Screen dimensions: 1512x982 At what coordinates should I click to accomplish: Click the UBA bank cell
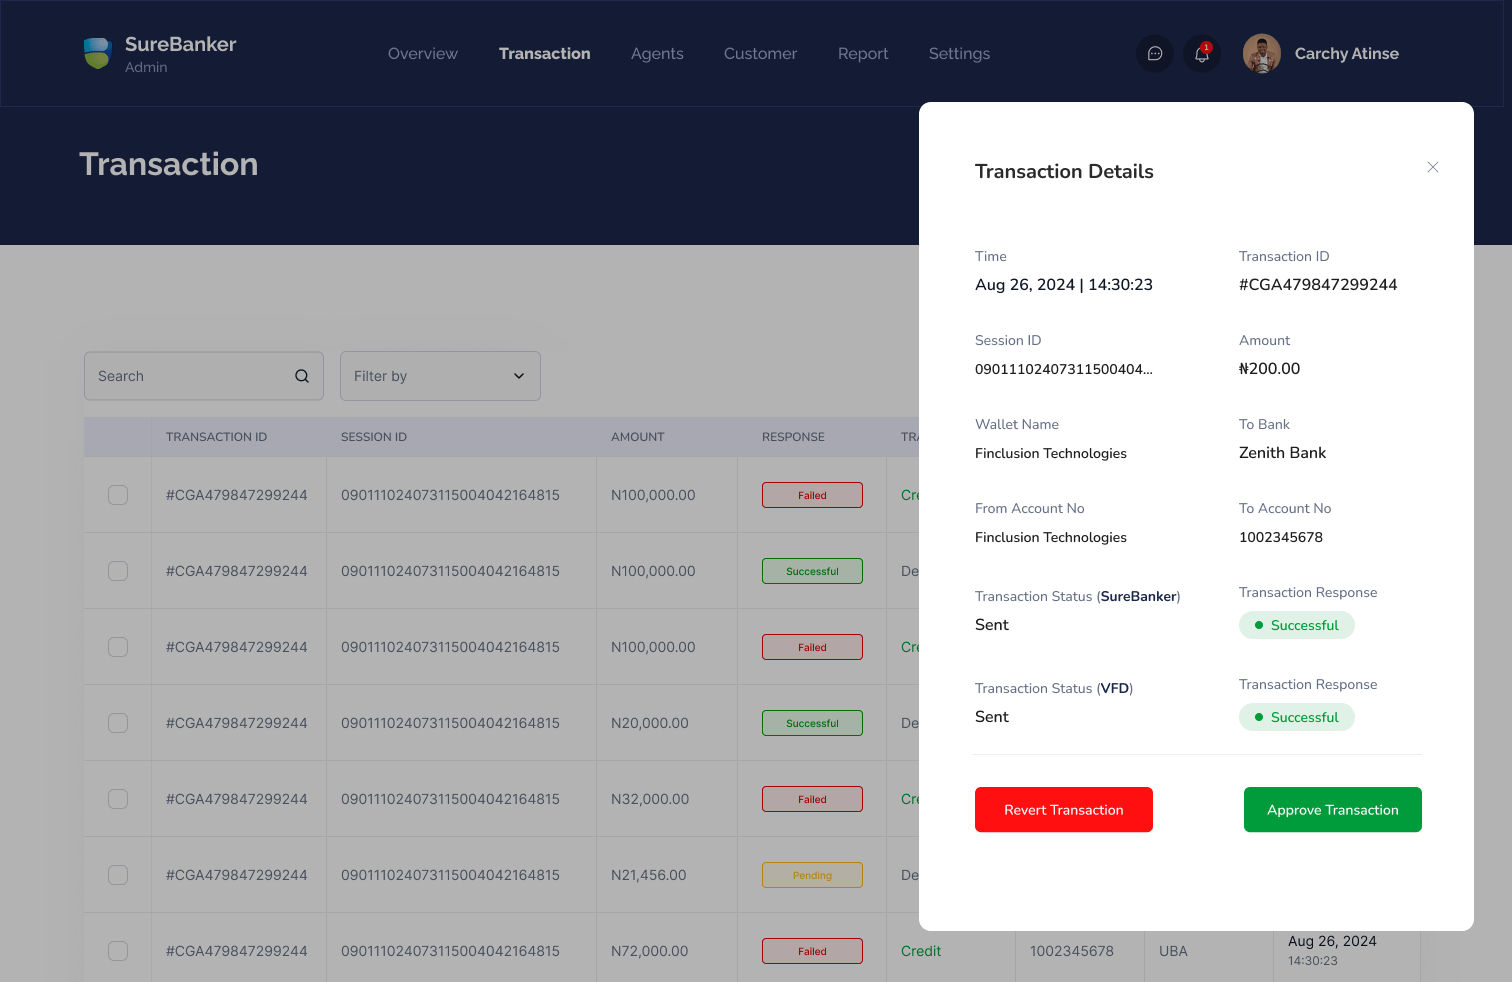[x=1174, y=951]
